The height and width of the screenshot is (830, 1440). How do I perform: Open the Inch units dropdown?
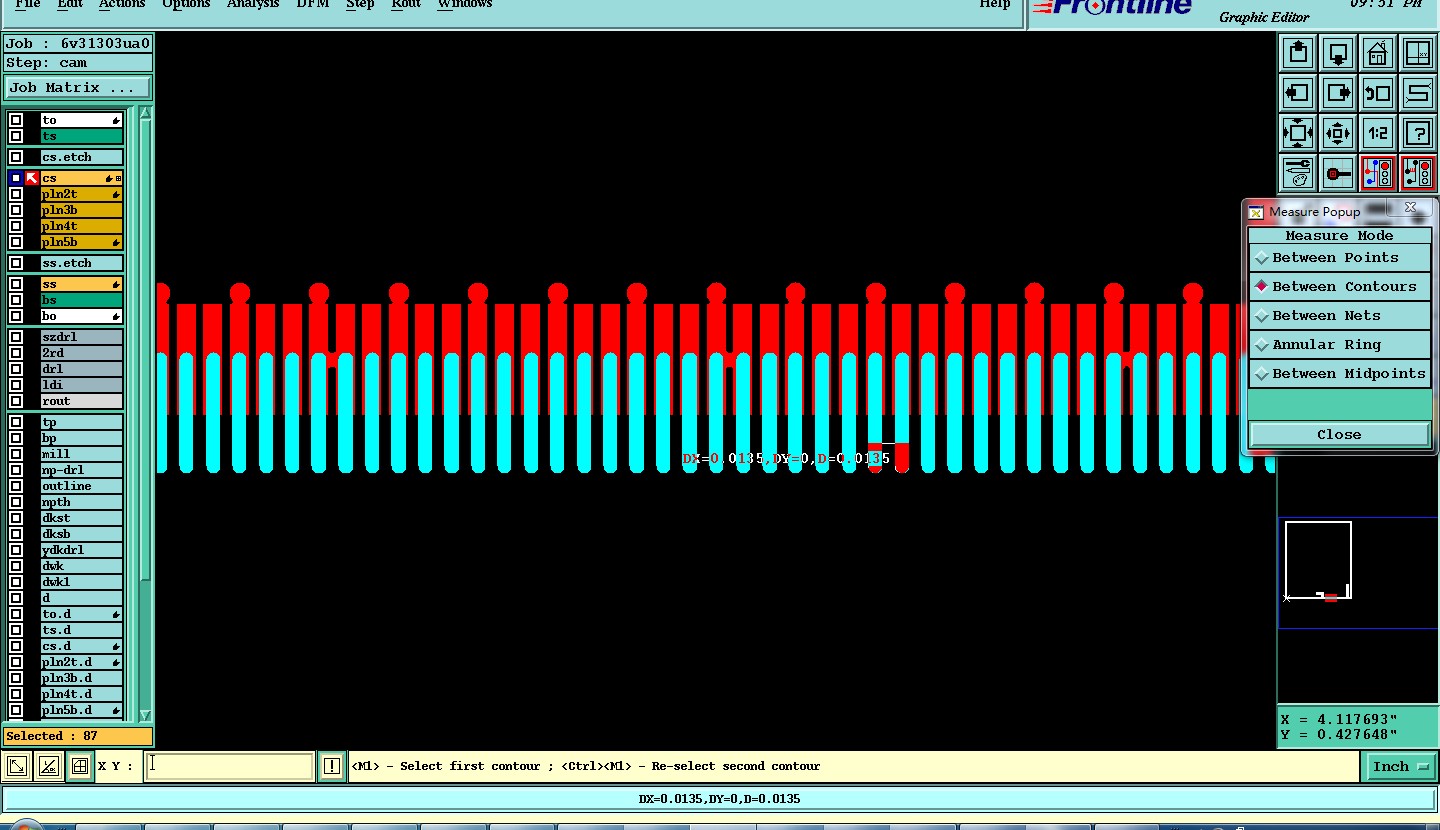pyautogui.click(x=1399, y=767)
